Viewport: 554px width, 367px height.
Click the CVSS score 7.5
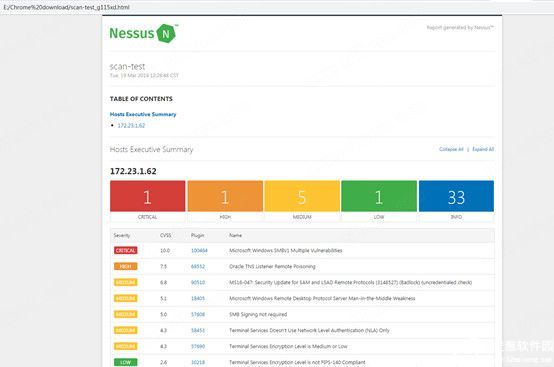[x=163, y=266]
